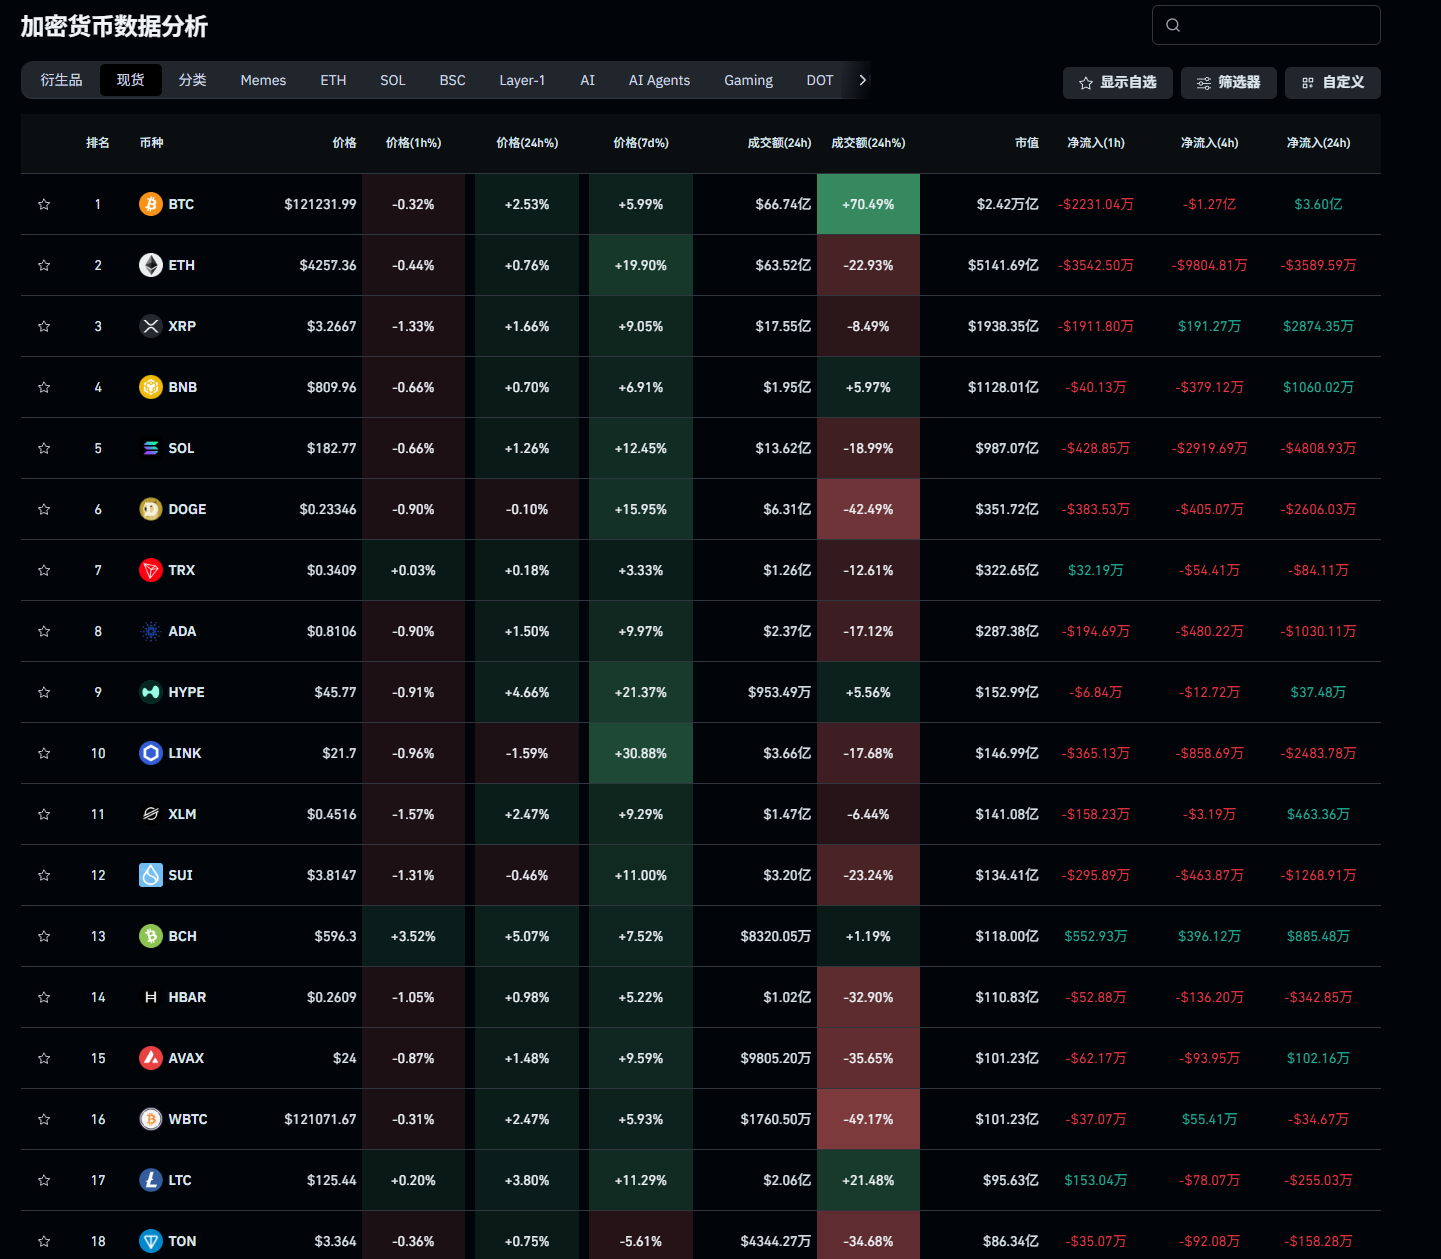Screen dimensions: 1441x1259
Task: Select the Layer-1 tab
Action: [x=522, y=80]
